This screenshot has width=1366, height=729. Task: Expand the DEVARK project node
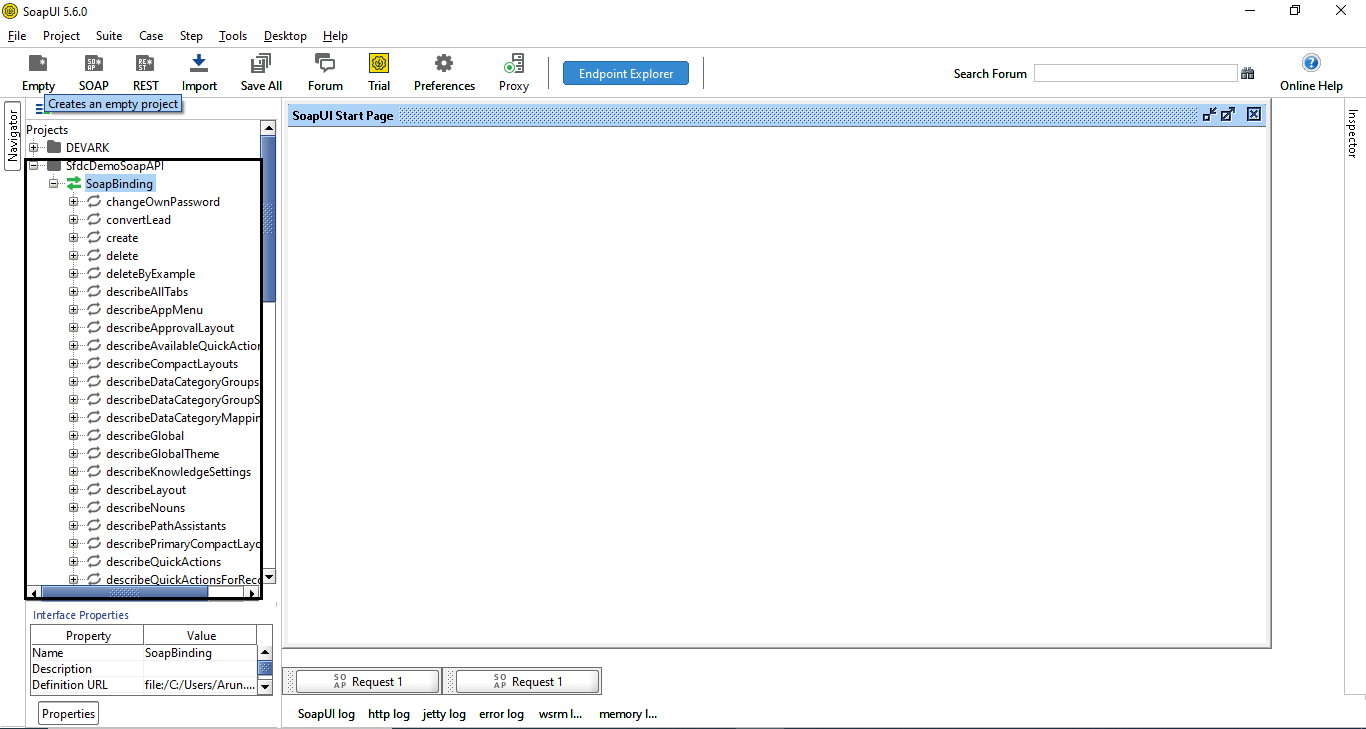coord(34,148)
